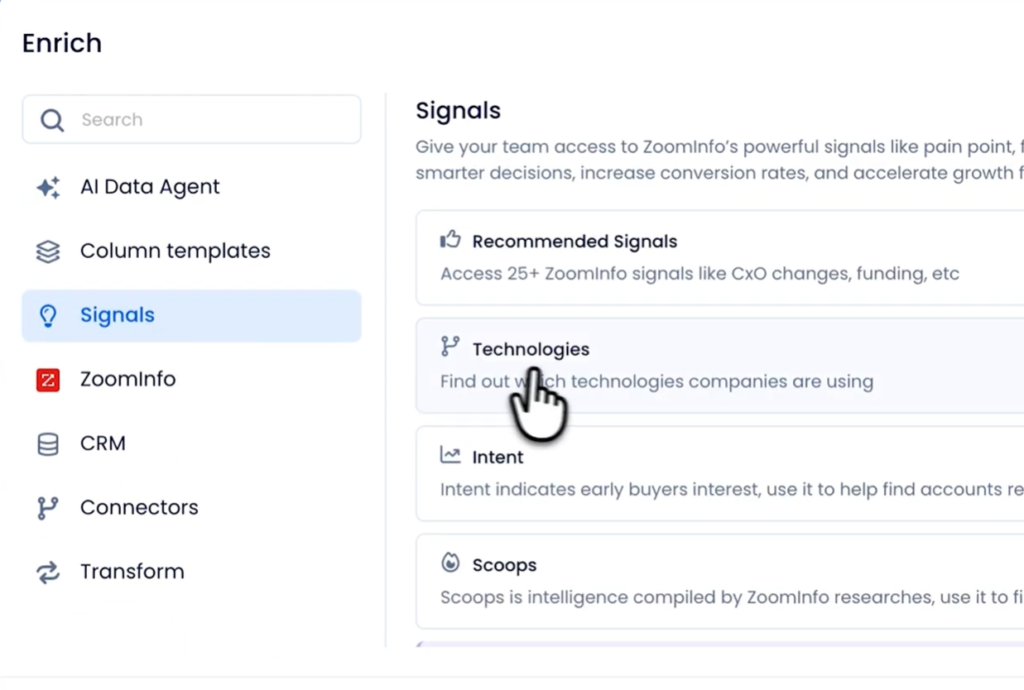Select Column templates in sidebar
Image resolution: width=1024 pixels, height=690 pixels.
(x=175, y=251)
